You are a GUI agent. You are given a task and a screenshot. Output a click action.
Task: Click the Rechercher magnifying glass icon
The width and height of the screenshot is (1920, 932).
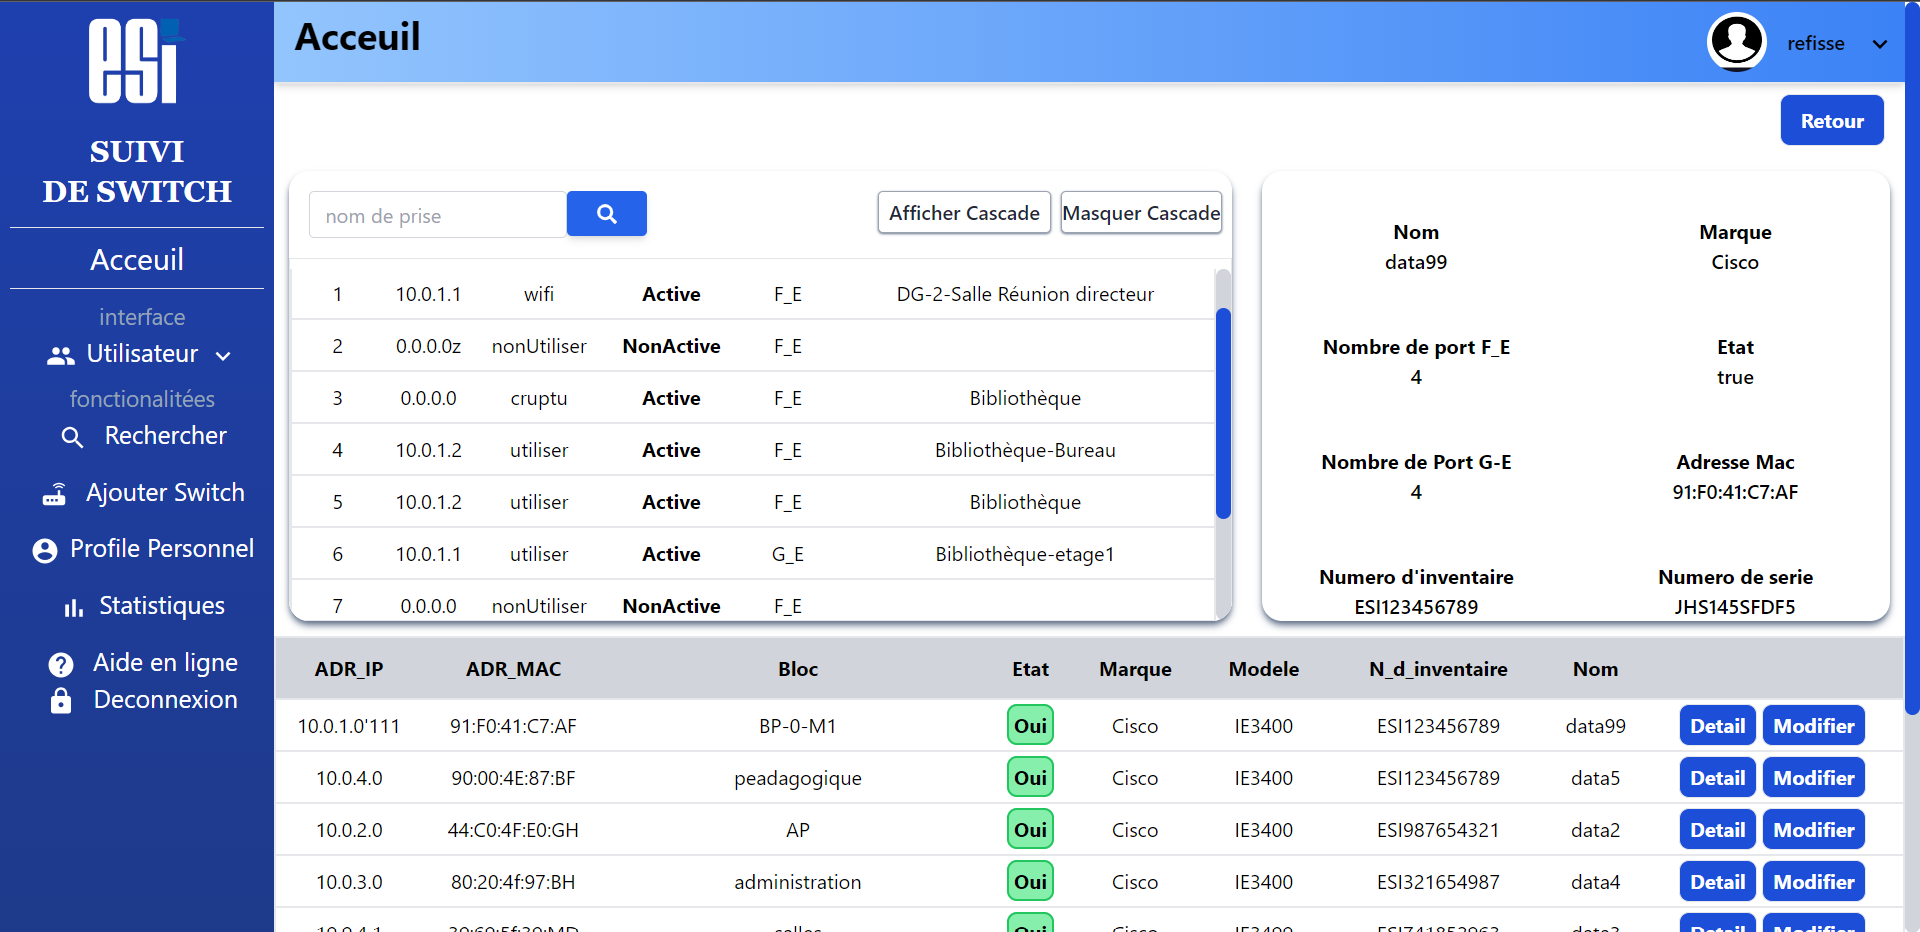coord(72,436)
